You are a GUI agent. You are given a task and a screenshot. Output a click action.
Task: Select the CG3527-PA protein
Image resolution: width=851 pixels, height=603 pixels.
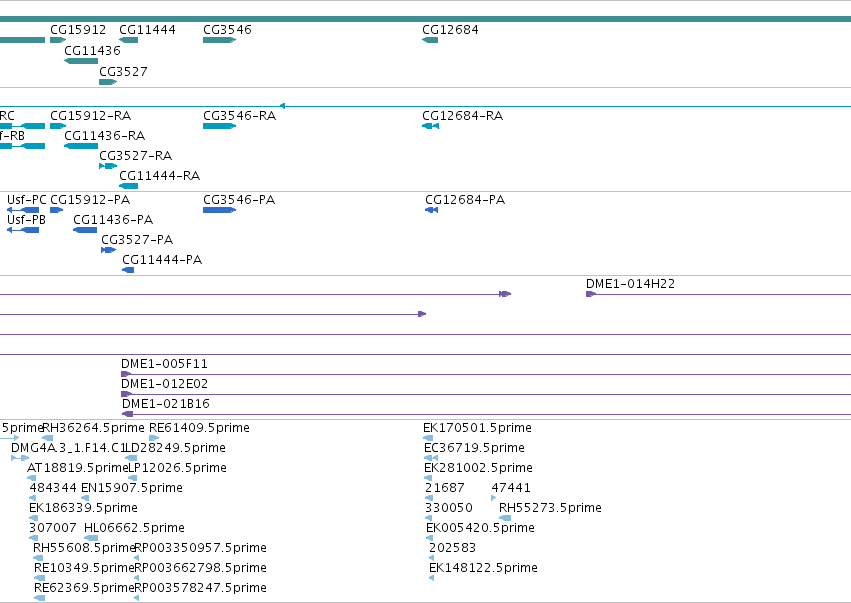109,250
